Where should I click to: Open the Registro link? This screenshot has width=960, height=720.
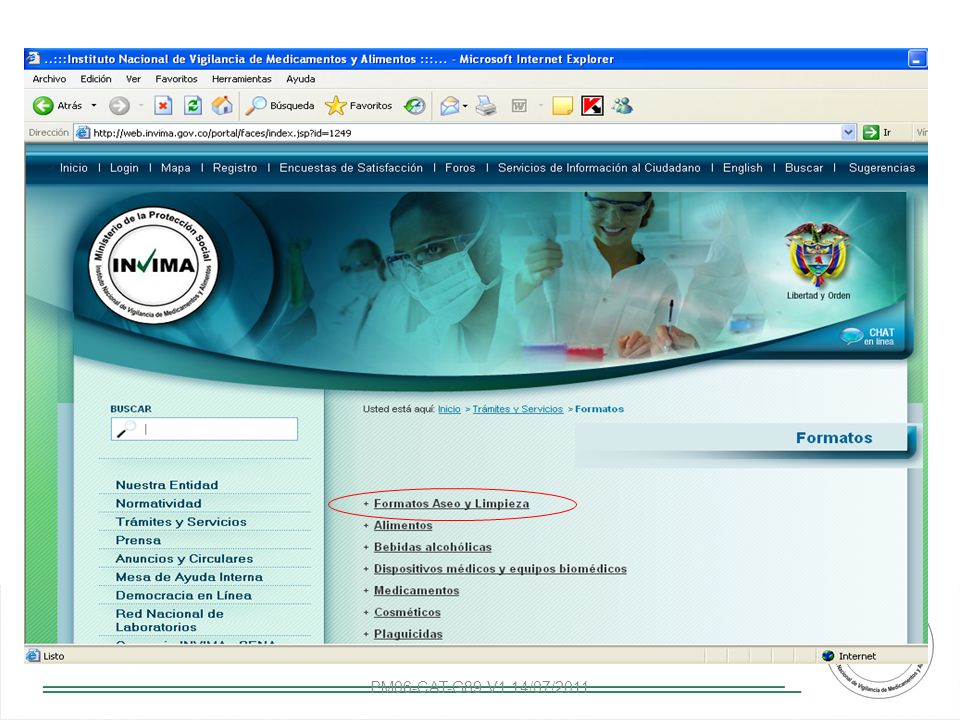tap(235, 168)
